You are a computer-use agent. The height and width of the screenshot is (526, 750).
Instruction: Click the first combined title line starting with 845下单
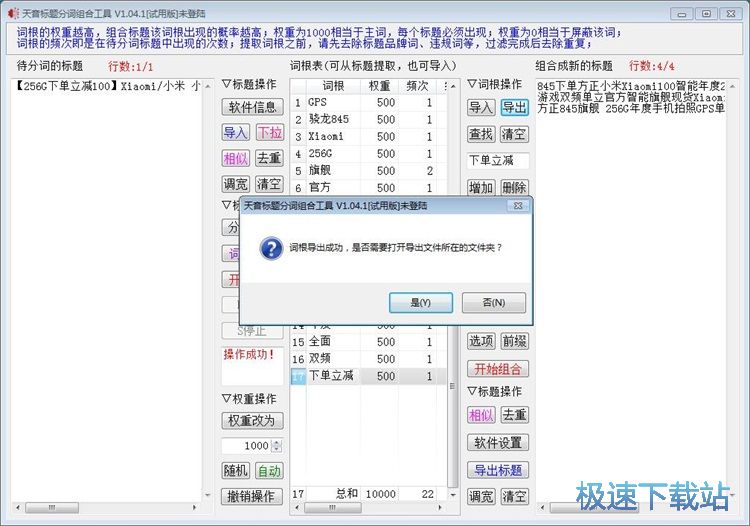[x=630, y=86]
